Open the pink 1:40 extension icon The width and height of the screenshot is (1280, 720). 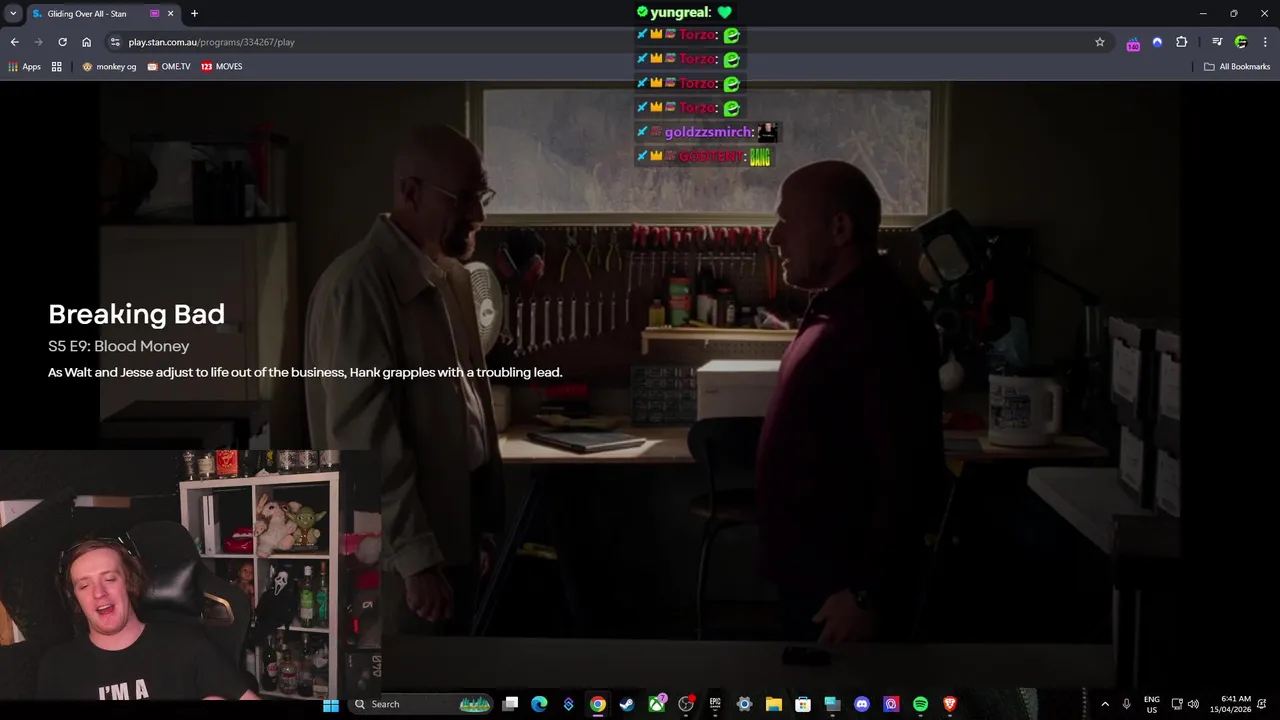1133,43
